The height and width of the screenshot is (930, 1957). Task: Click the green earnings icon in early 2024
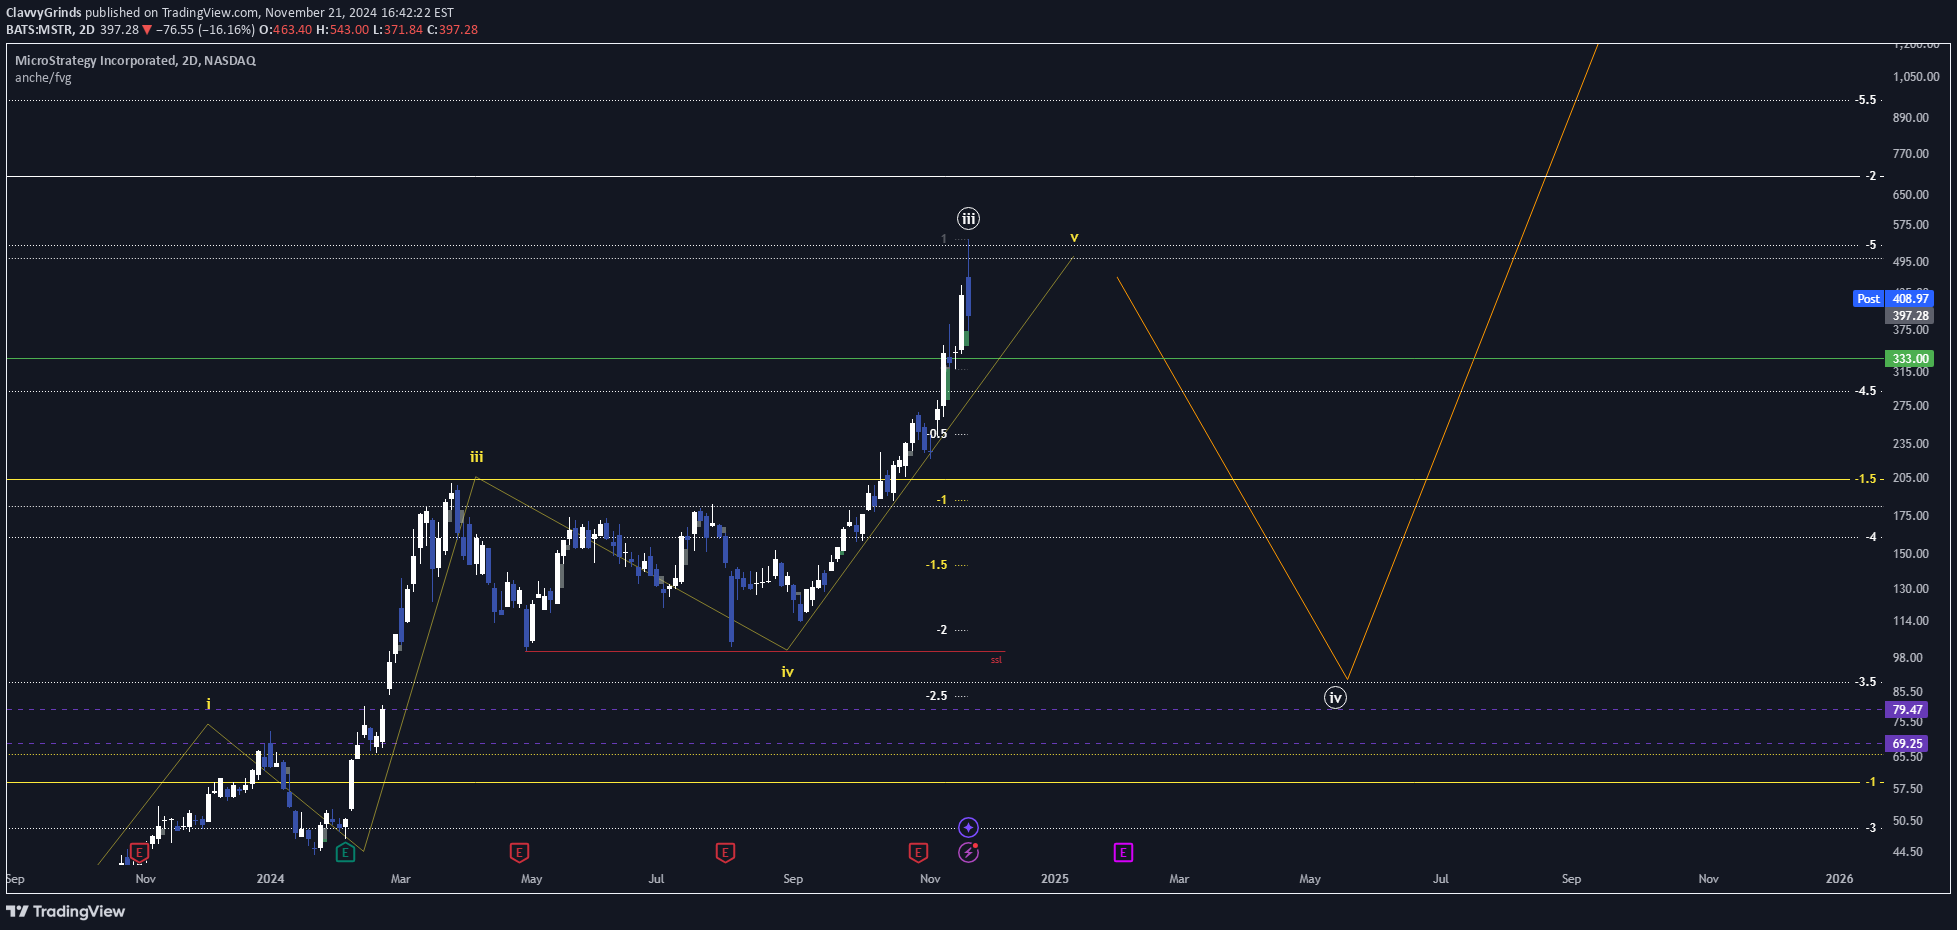(x=345, y=853)
